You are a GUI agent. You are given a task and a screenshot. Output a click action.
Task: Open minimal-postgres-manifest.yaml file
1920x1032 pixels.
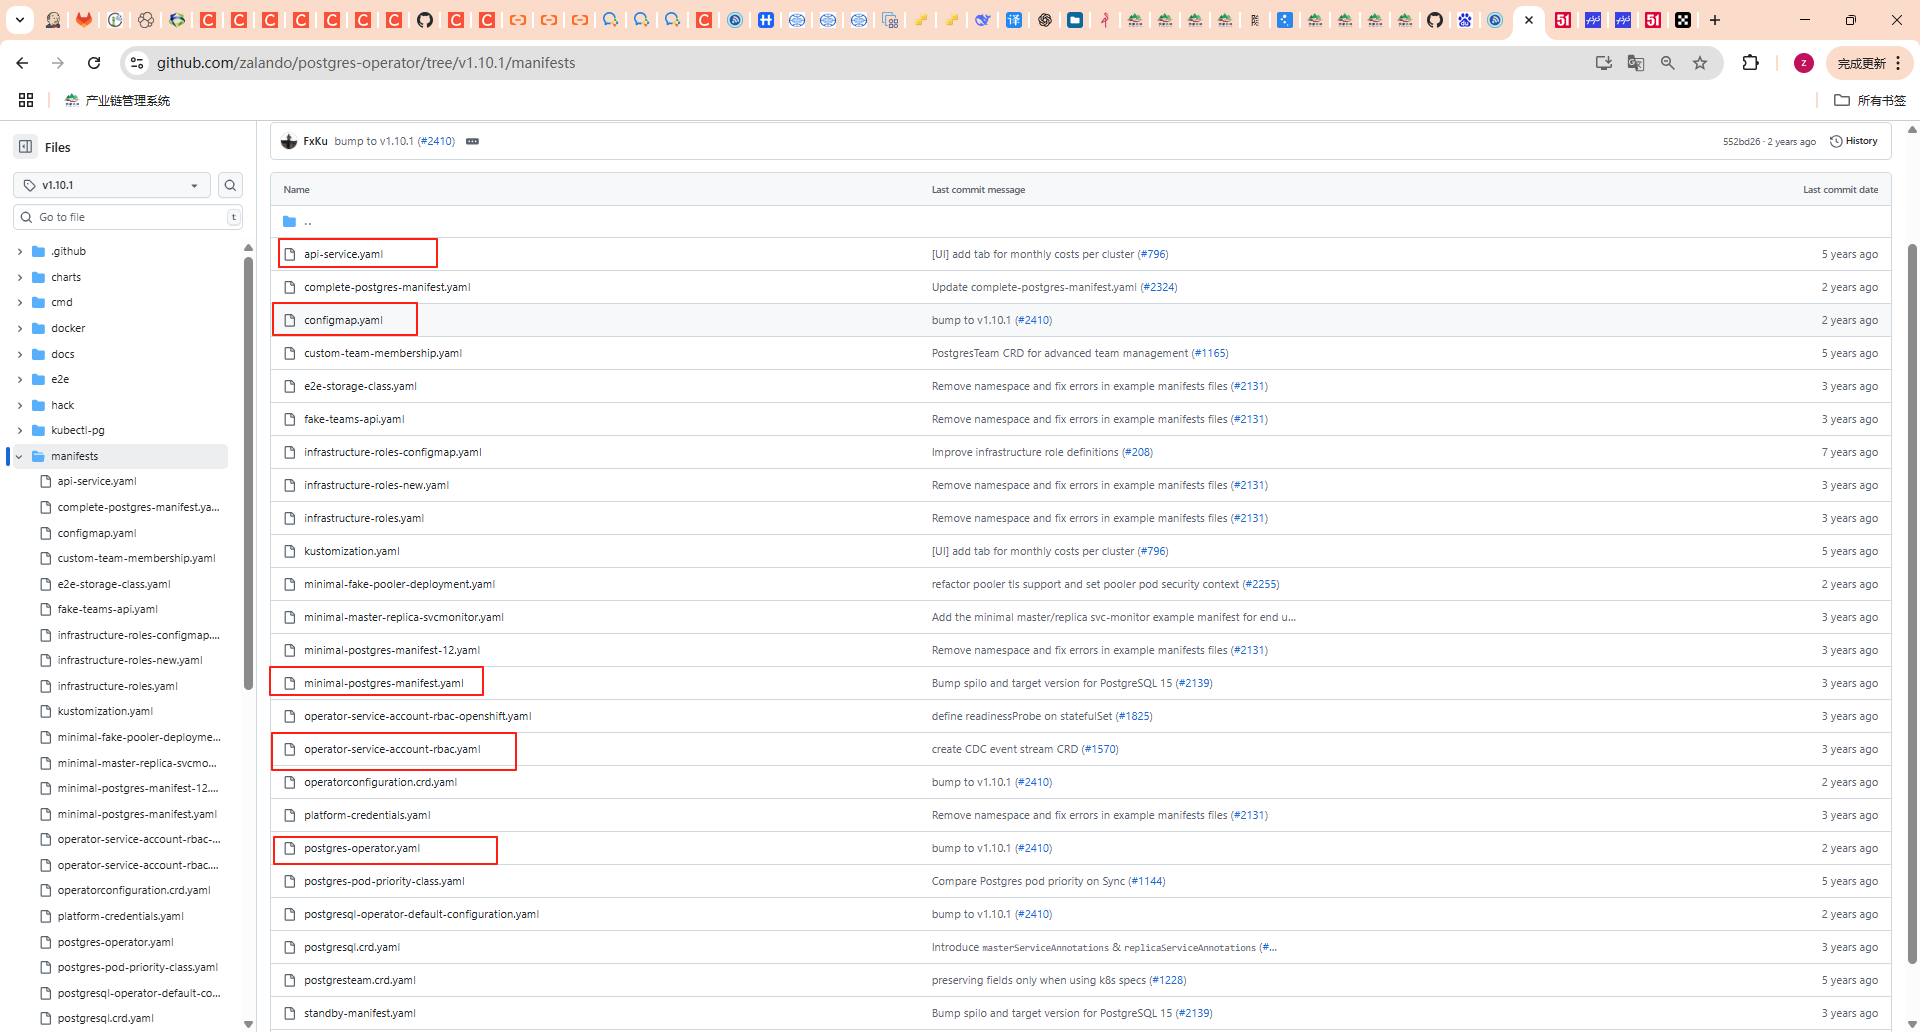384,683
